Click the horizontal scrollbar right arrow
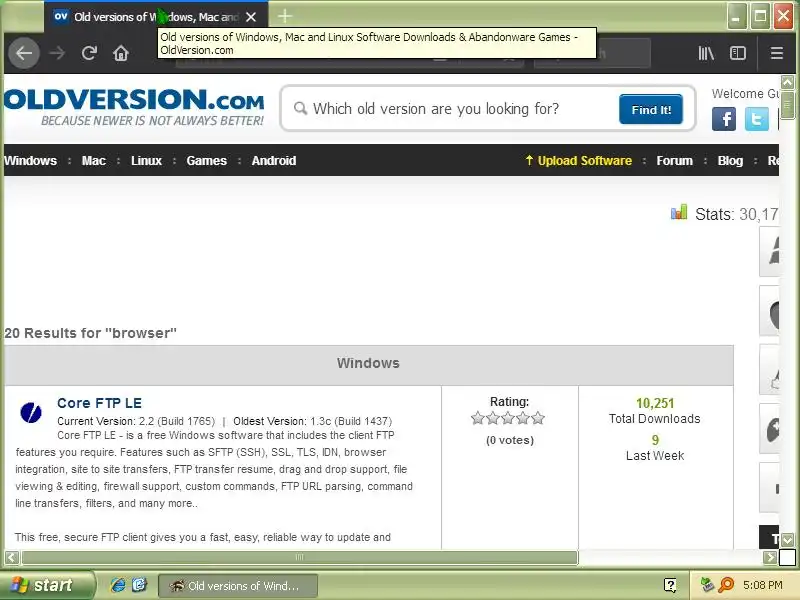 tap(770, 557)
